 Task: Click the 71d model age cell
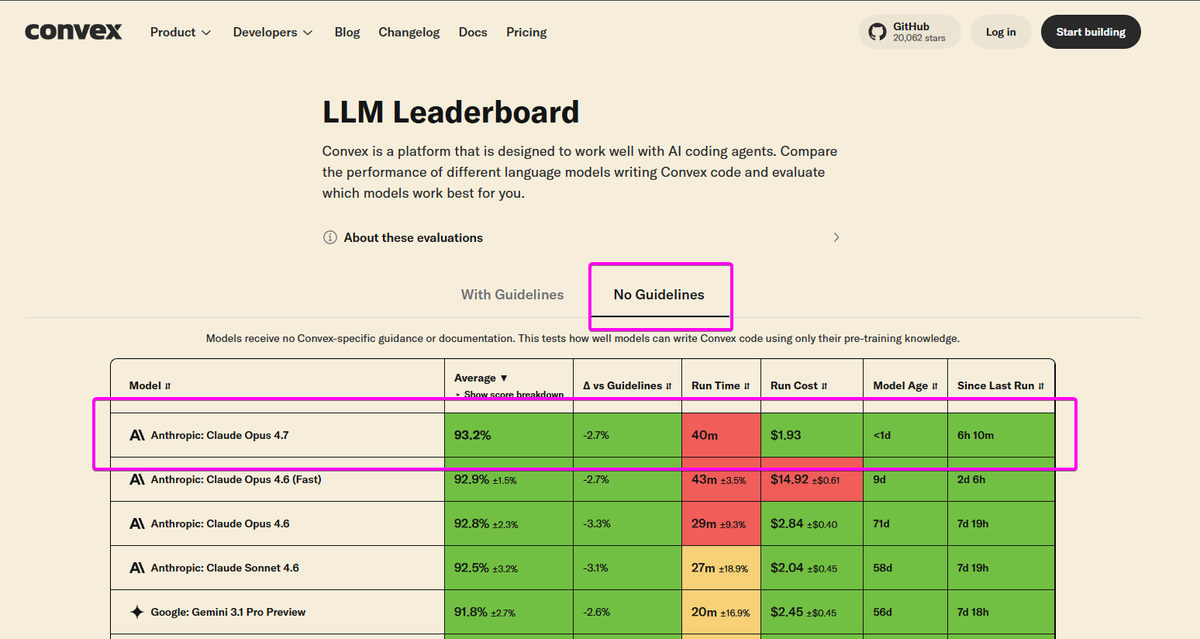[905, 524]
